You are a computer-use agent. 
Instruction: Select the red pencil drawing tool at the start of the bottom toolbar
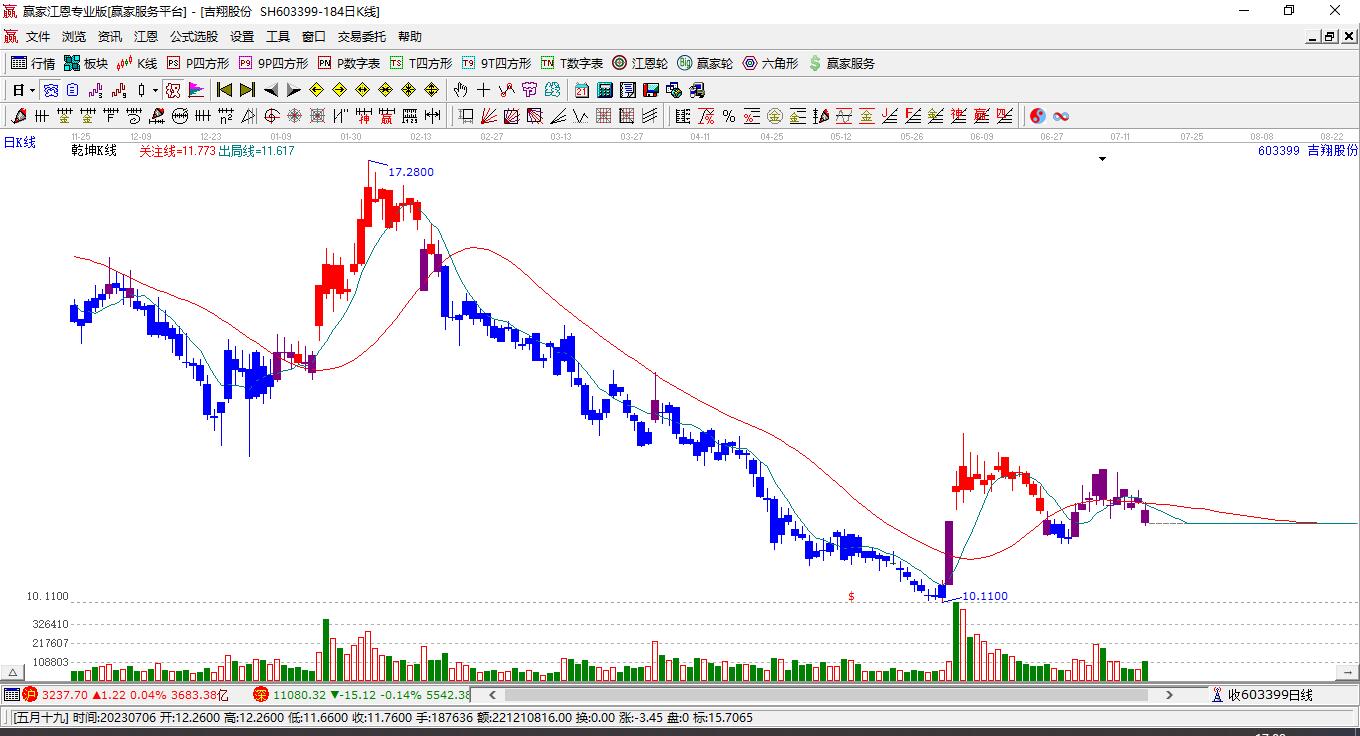coord(18,116)
